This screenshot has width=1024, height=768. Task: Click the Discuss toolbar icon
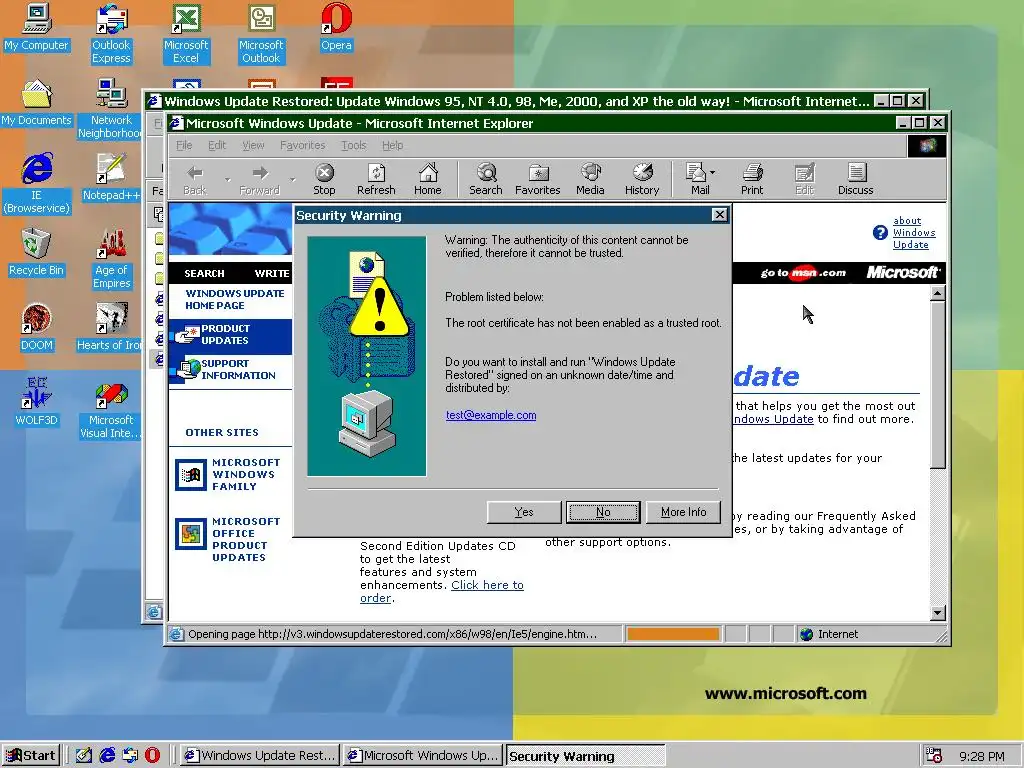pos(856,179)
